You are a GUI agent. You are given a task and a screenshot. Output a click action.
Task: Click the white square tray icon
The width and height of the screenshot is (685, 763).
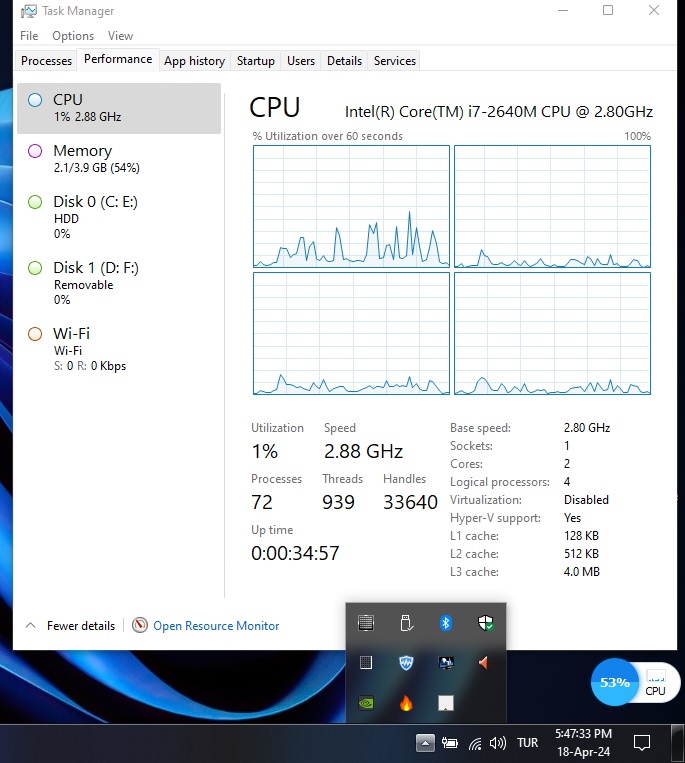[x=446, y=703]
